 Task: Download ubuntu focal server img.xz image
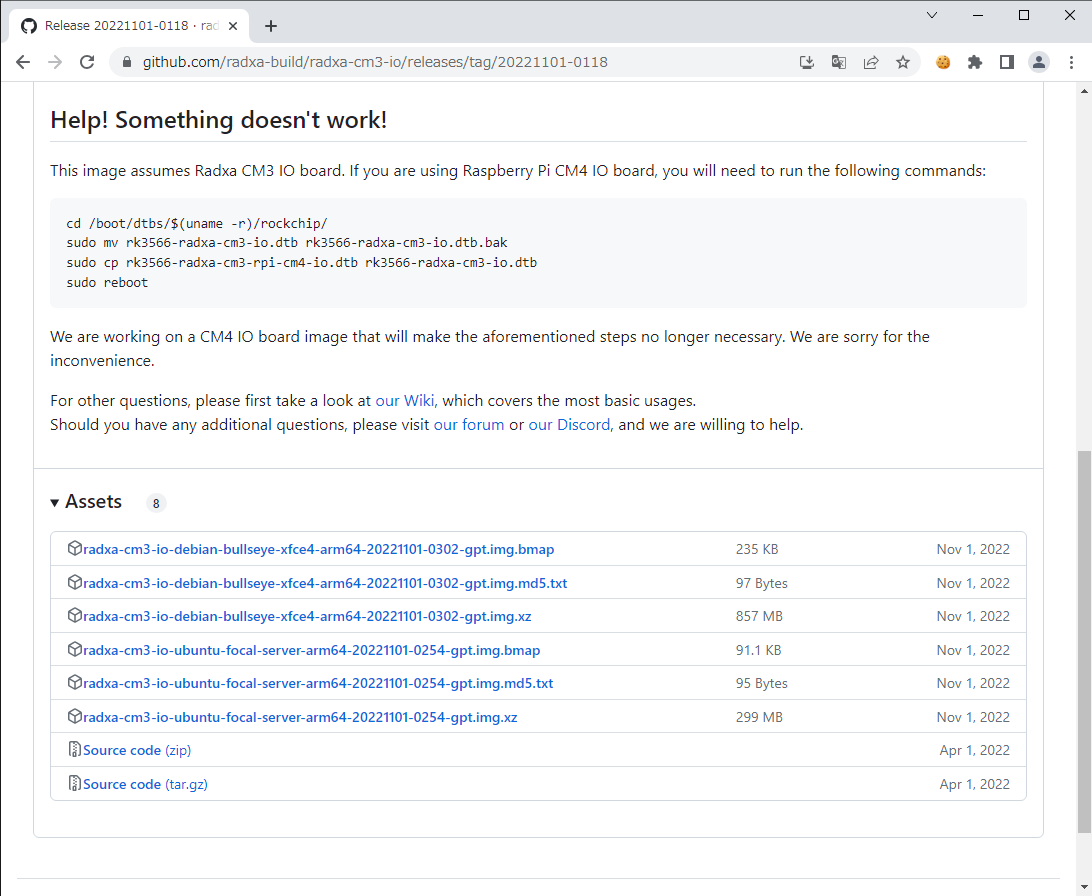pos(300,717)
